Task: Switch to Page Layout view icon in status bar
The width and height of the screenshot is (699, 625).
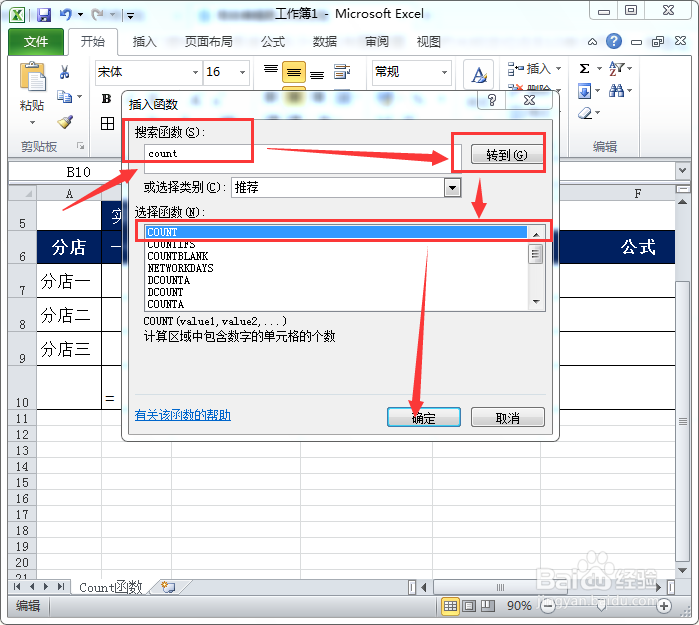Action: click(x=469, y=606)
